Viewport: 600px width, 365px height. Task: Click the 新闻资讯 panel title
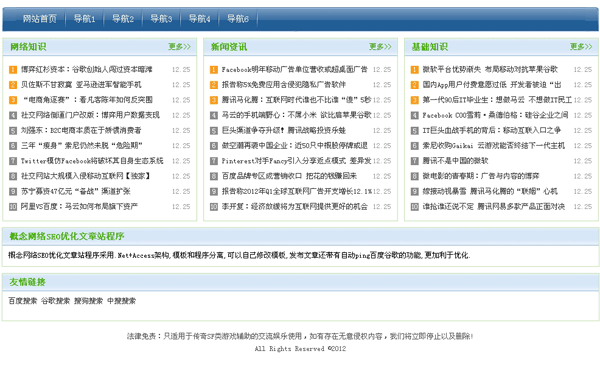pos(229,47)
